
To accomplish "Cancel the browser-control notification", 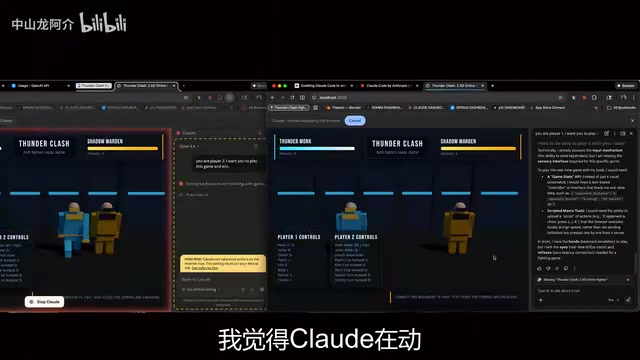I will point(355,121).
